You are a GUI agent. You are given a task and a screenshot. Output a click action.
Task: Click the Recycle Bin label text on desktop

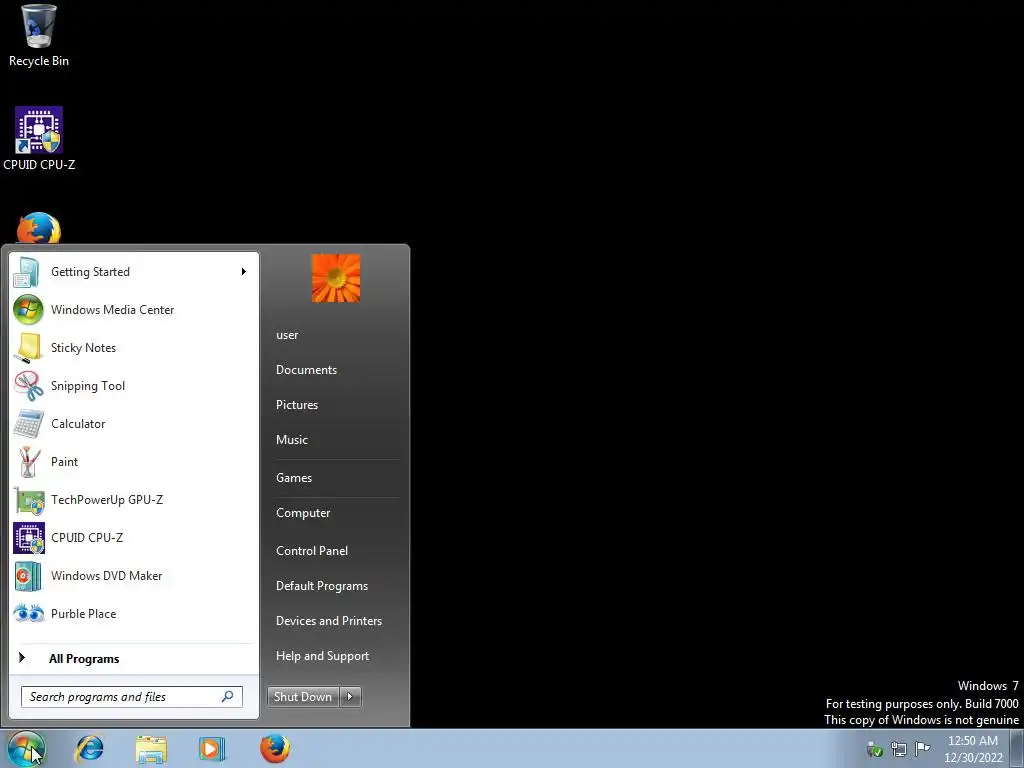tap(39, 61)
